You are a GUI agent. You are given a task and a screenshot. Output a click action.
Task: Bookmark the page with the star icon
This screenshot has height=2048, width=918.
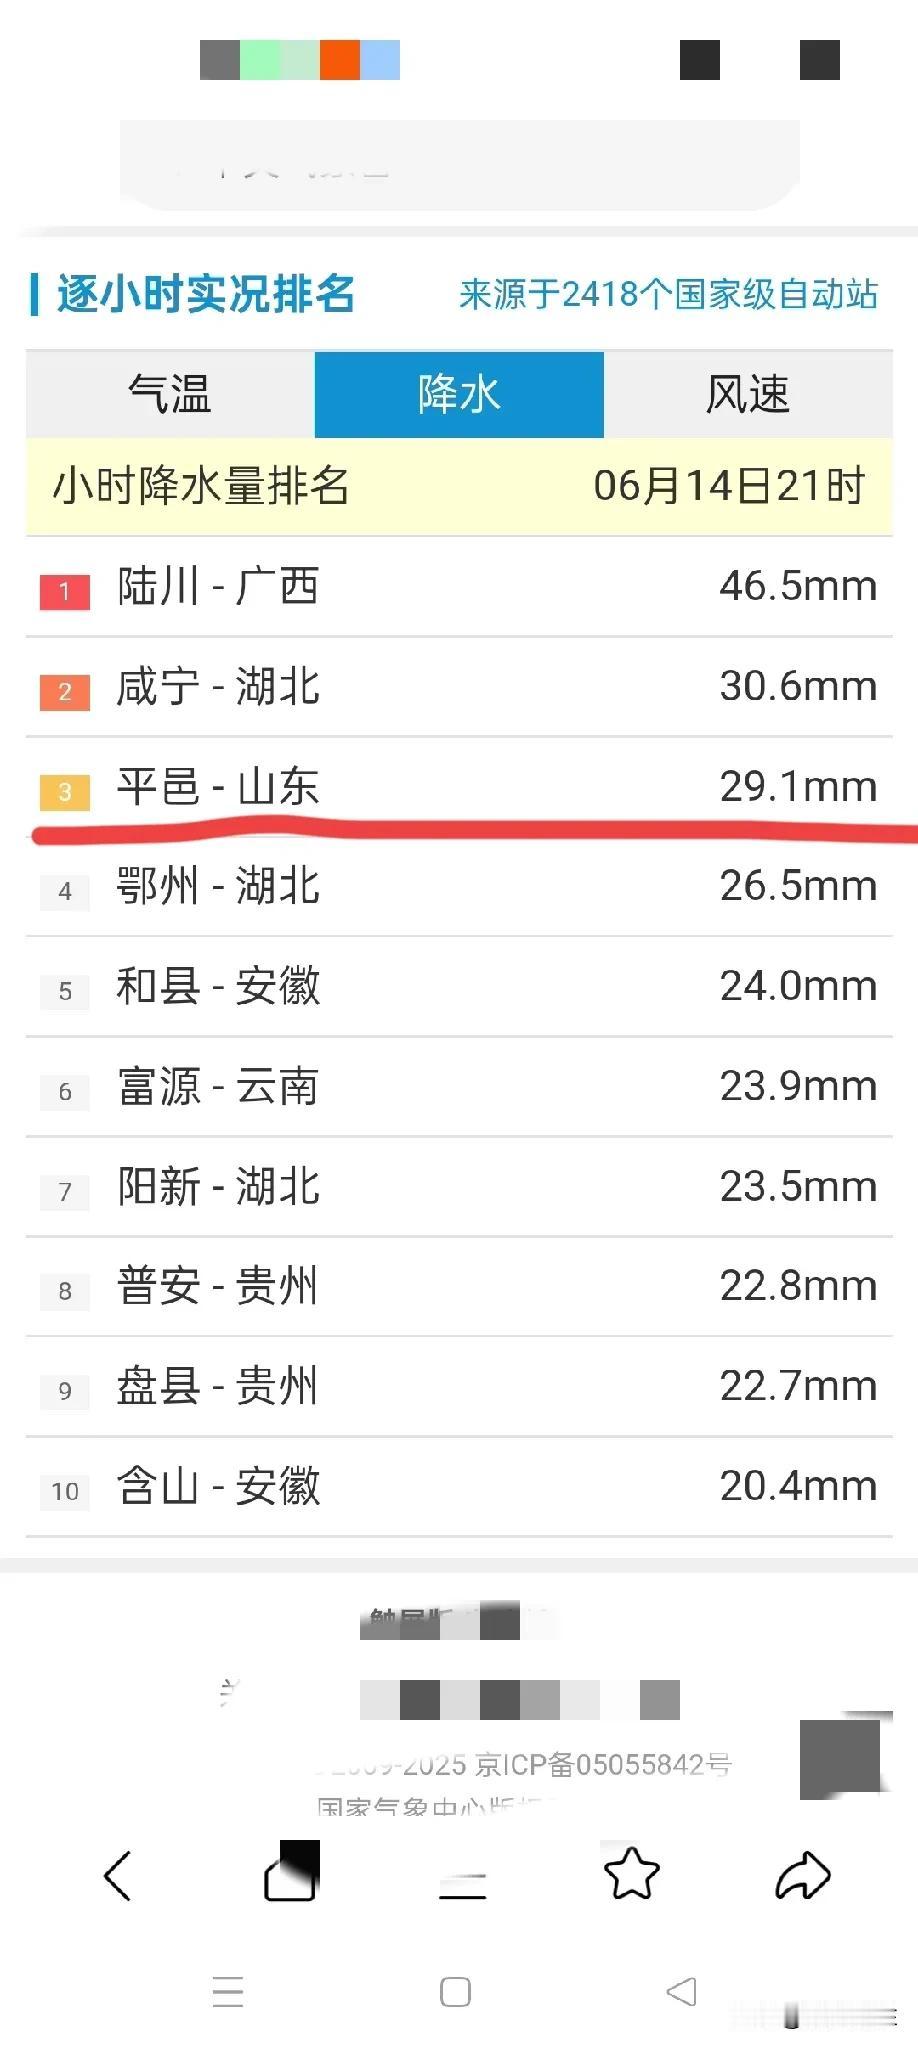tap(632, 1873)
